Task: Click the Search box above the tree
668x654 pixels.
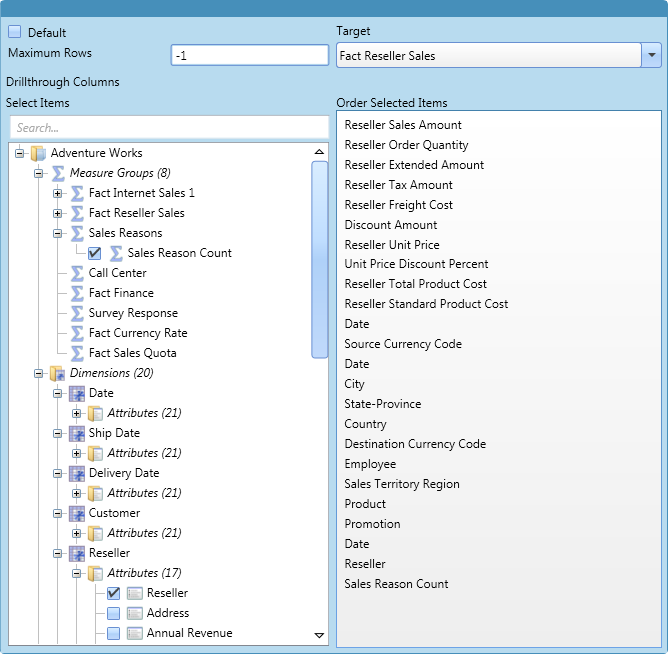Action: 170,127
